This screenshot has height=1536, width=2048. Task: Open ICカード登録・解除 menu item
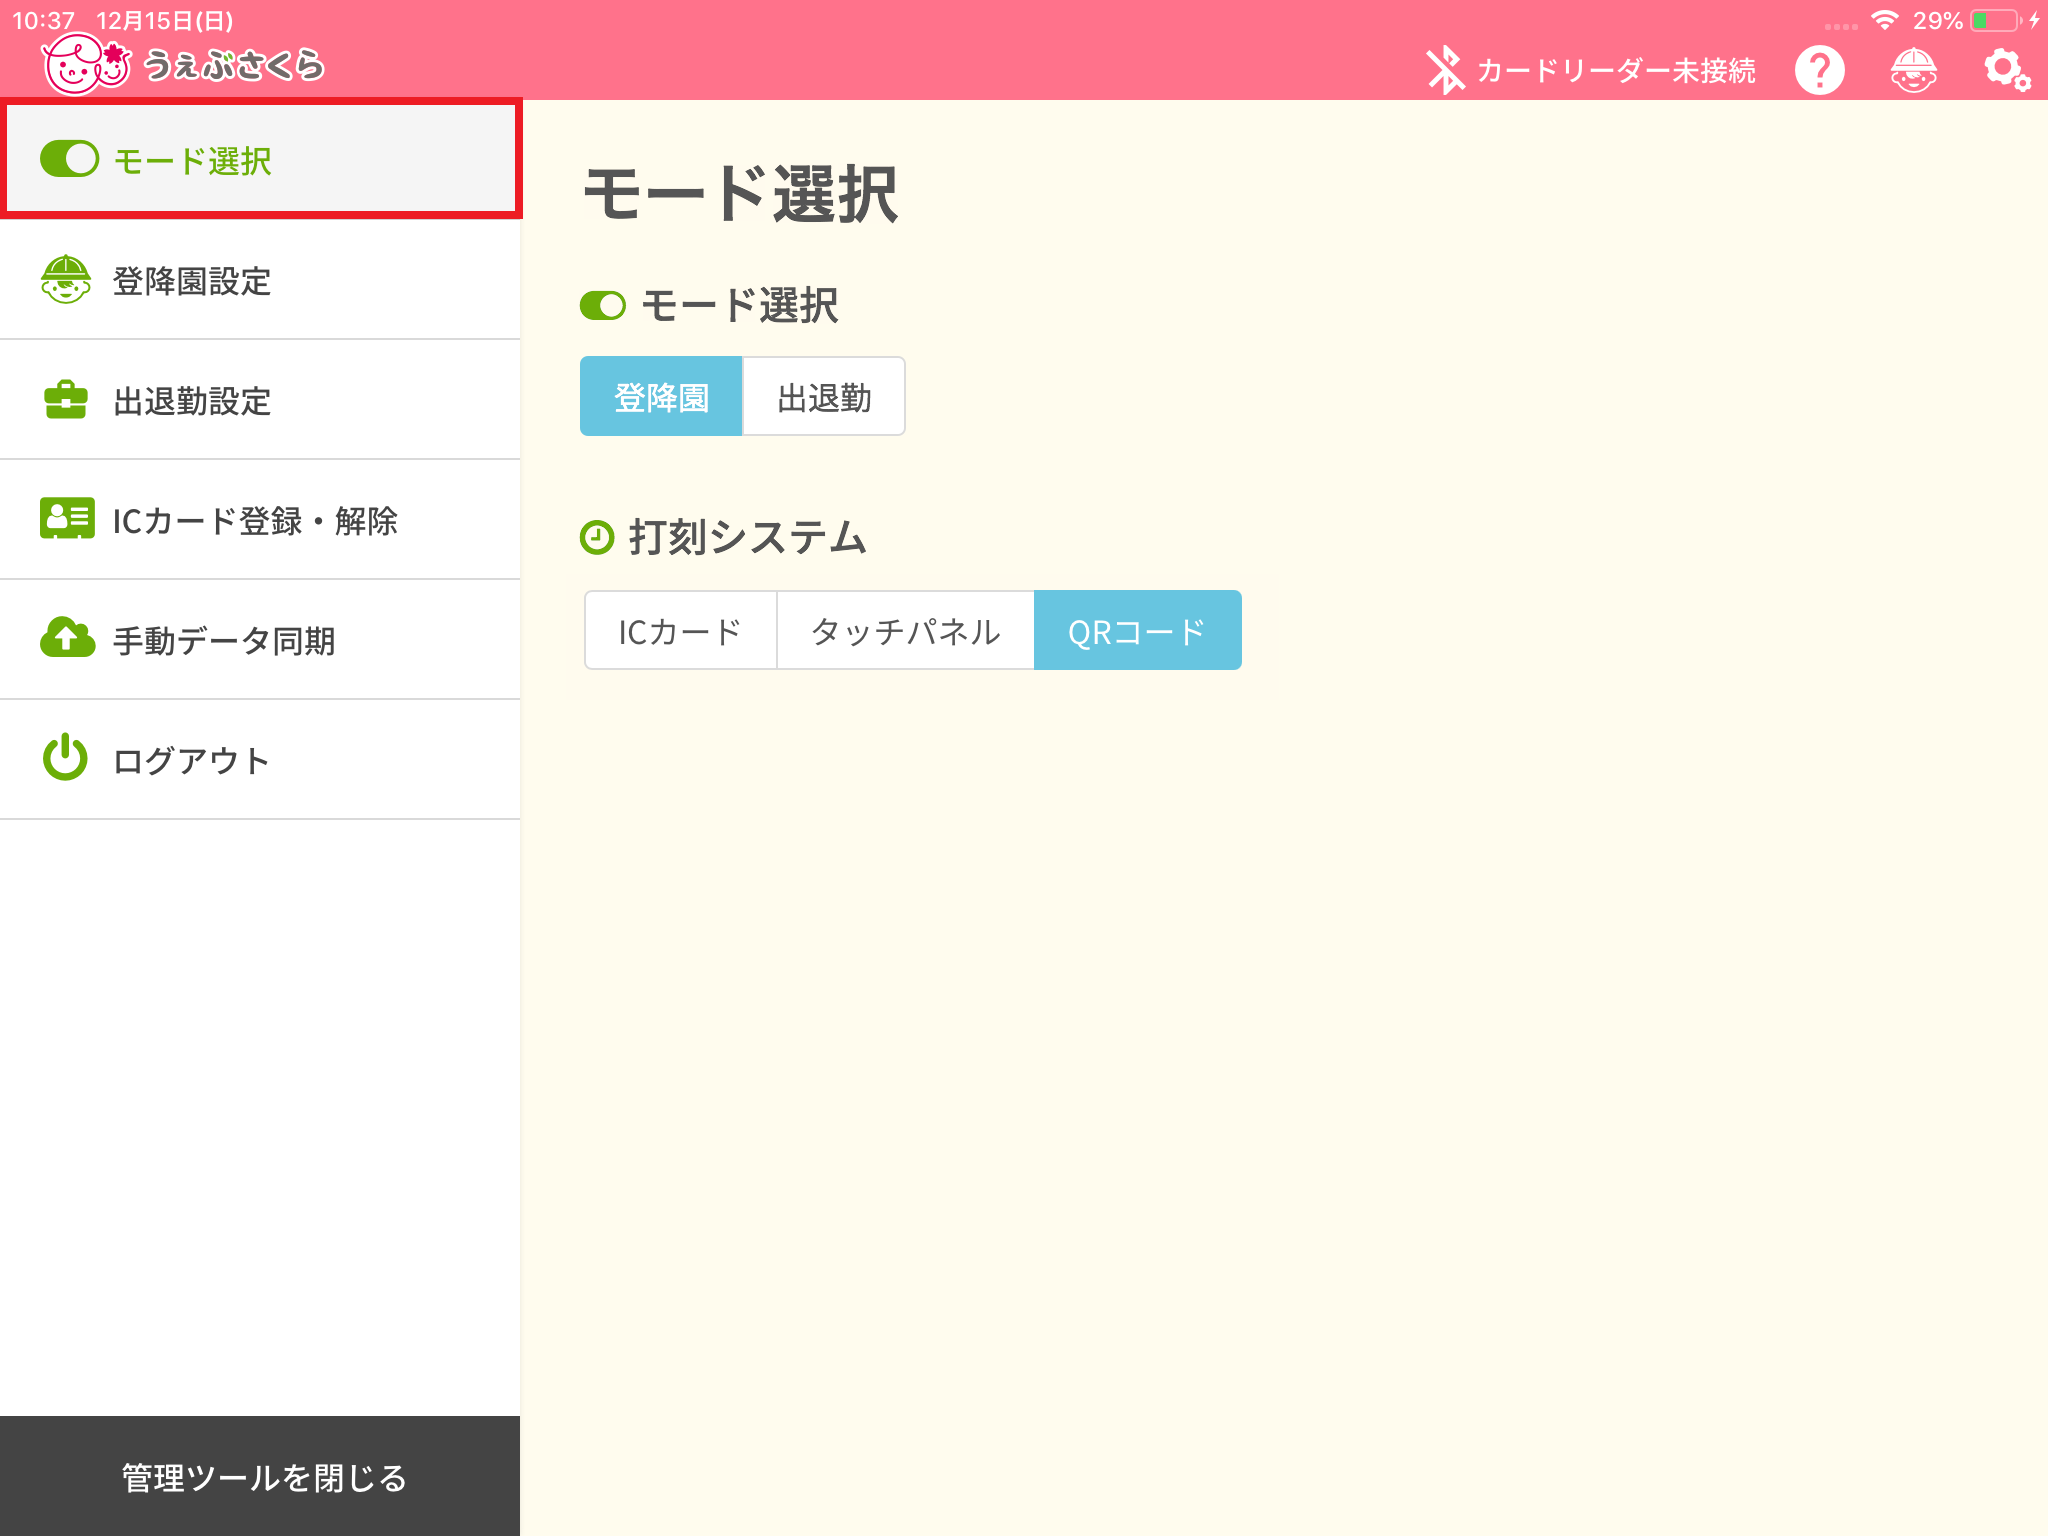click(x=260, y=520)
